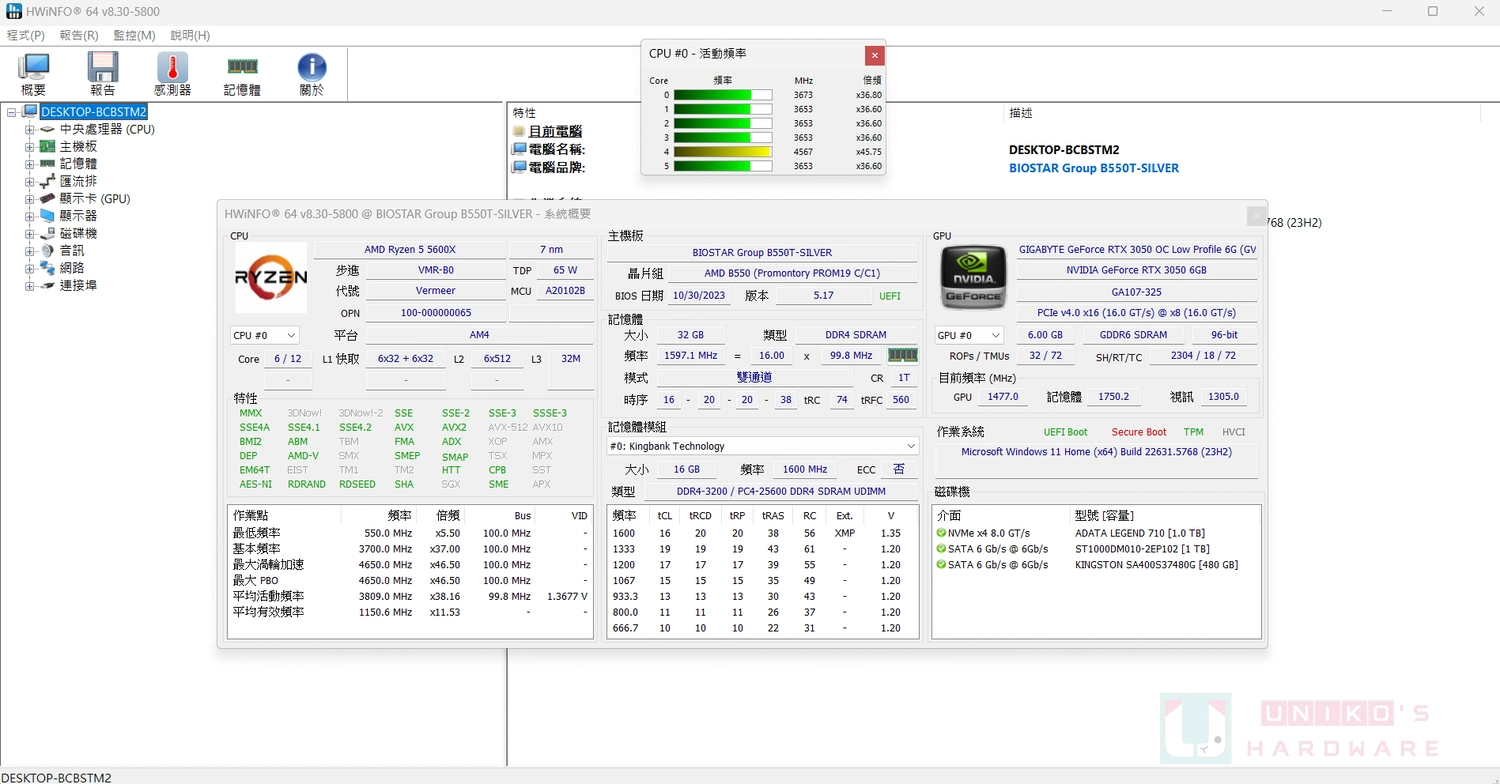Open the 說明(H) menu

[190, 35]
